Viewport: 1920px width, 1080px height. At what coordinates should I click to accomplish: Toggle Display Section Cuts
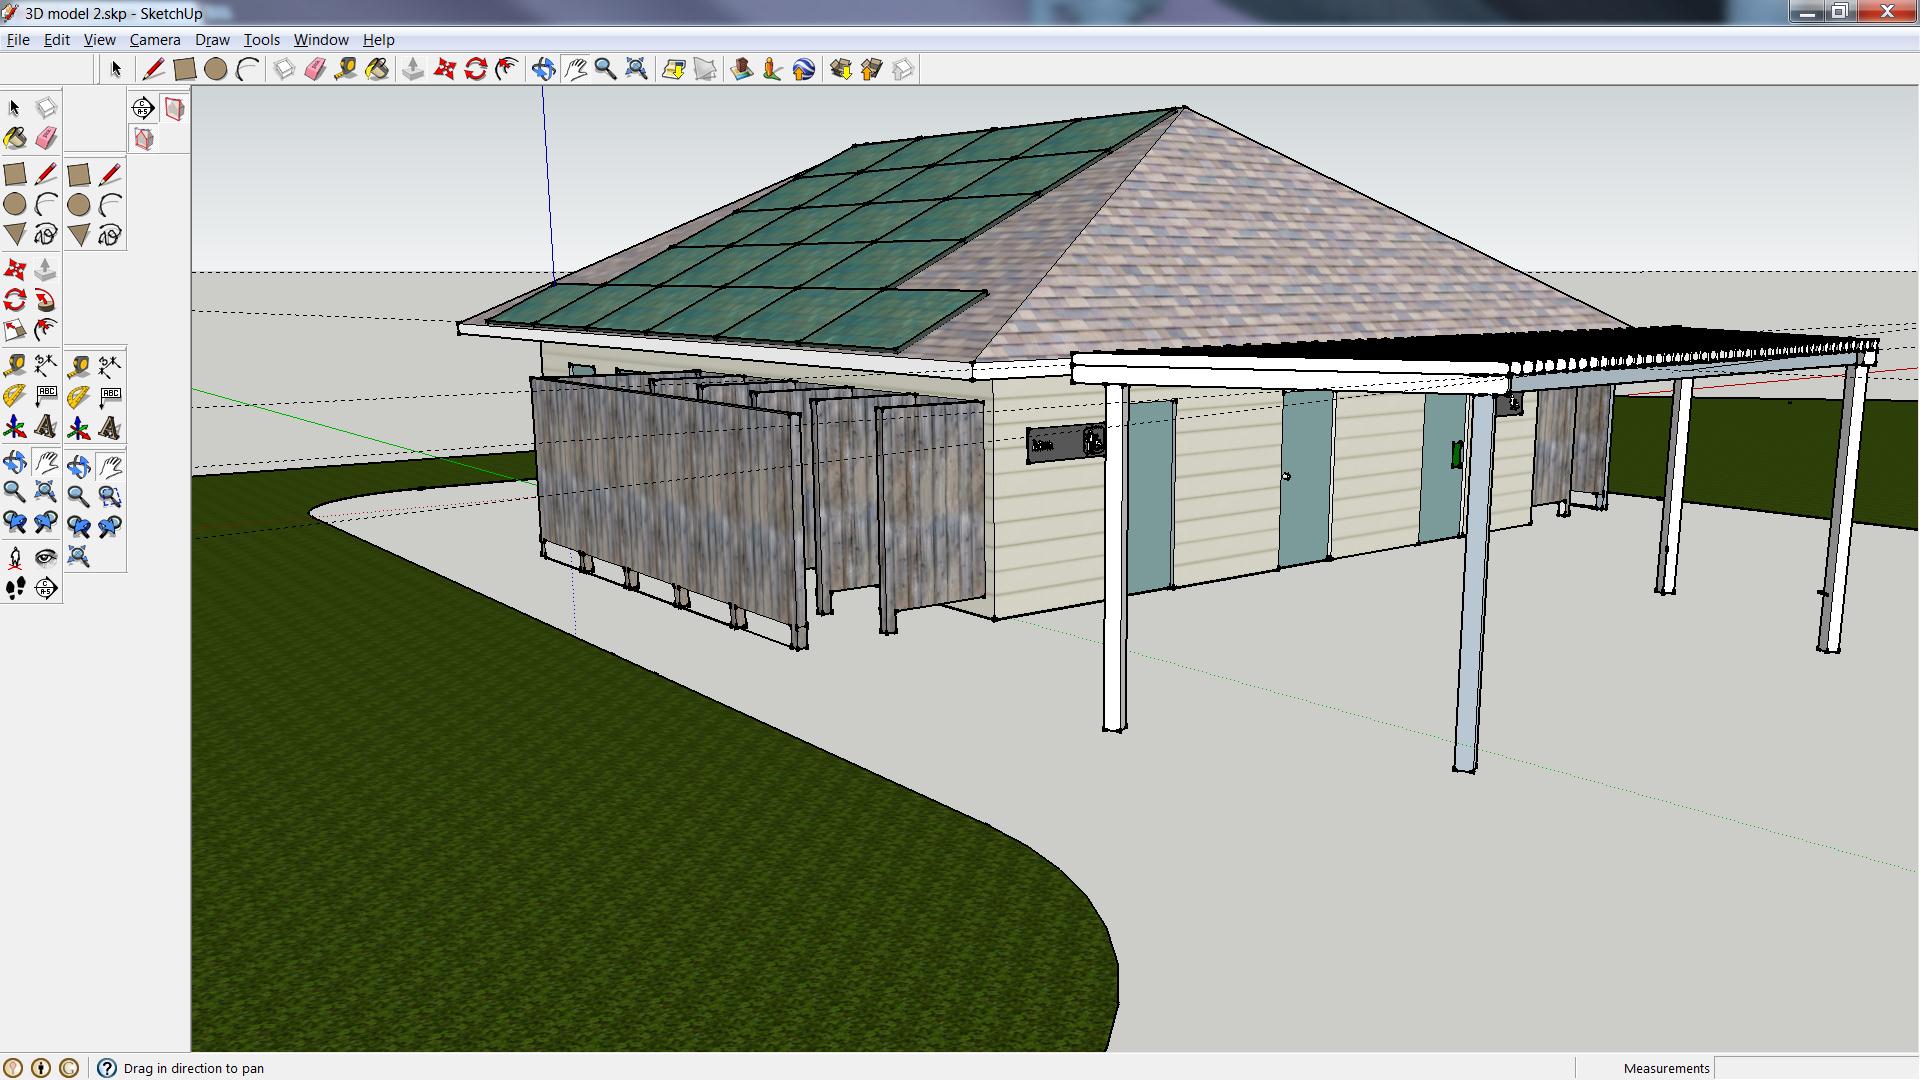coord(144,139)
